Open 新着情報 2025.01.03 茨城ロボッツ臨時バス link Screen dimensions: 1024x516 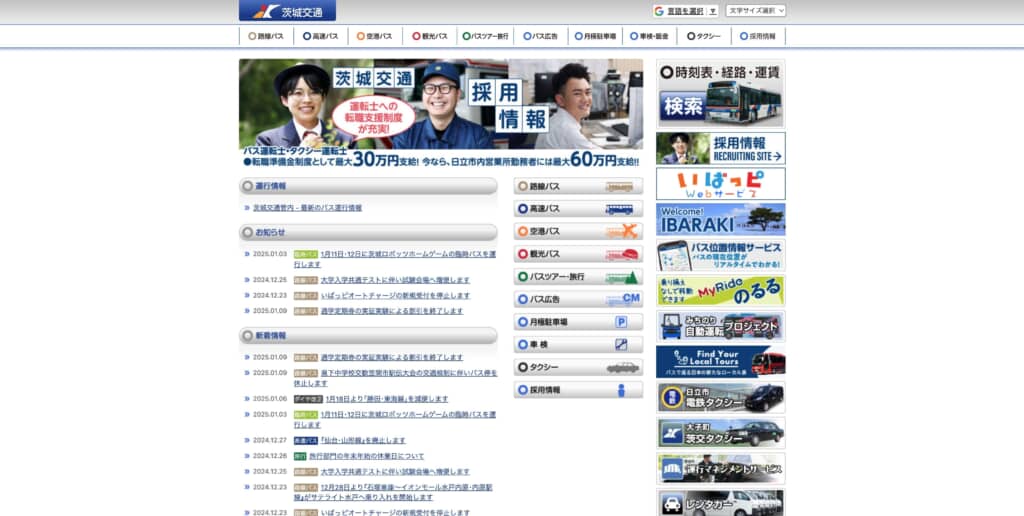click(394, 420)
